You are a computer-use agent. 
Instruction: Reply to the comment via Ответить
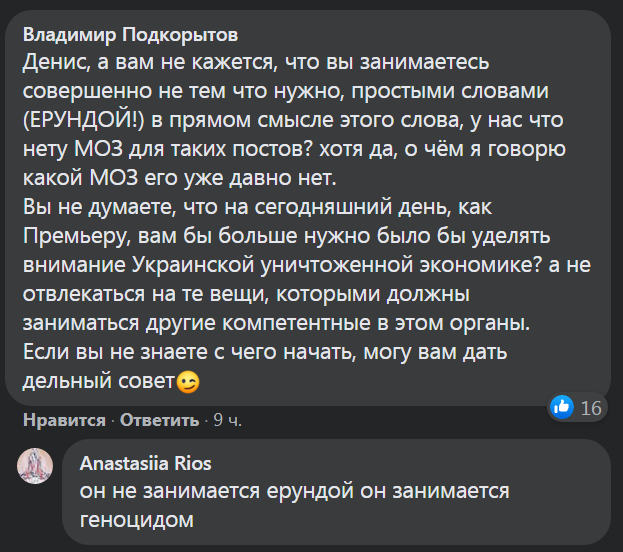(159, 420)
